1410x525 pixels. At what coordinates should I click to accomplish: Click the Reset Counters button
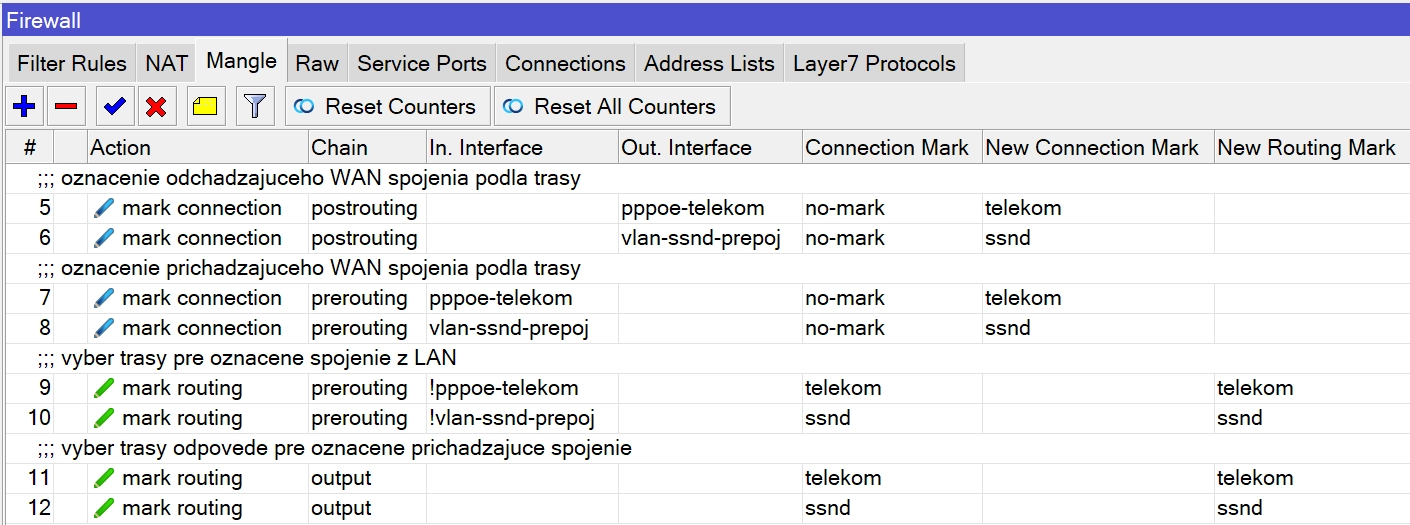[x=387, y=106]
